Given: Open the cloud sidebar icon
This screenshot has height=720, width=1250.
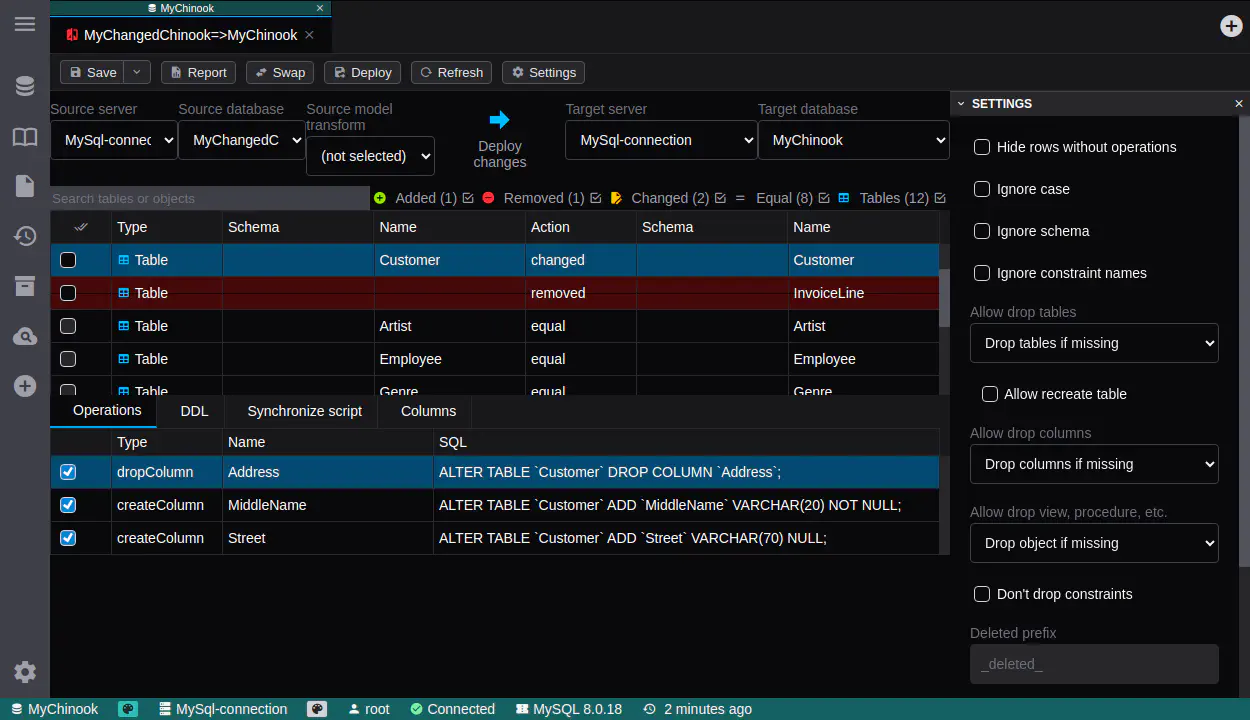Looking at the screenshot, I should (x=25, y=337).
